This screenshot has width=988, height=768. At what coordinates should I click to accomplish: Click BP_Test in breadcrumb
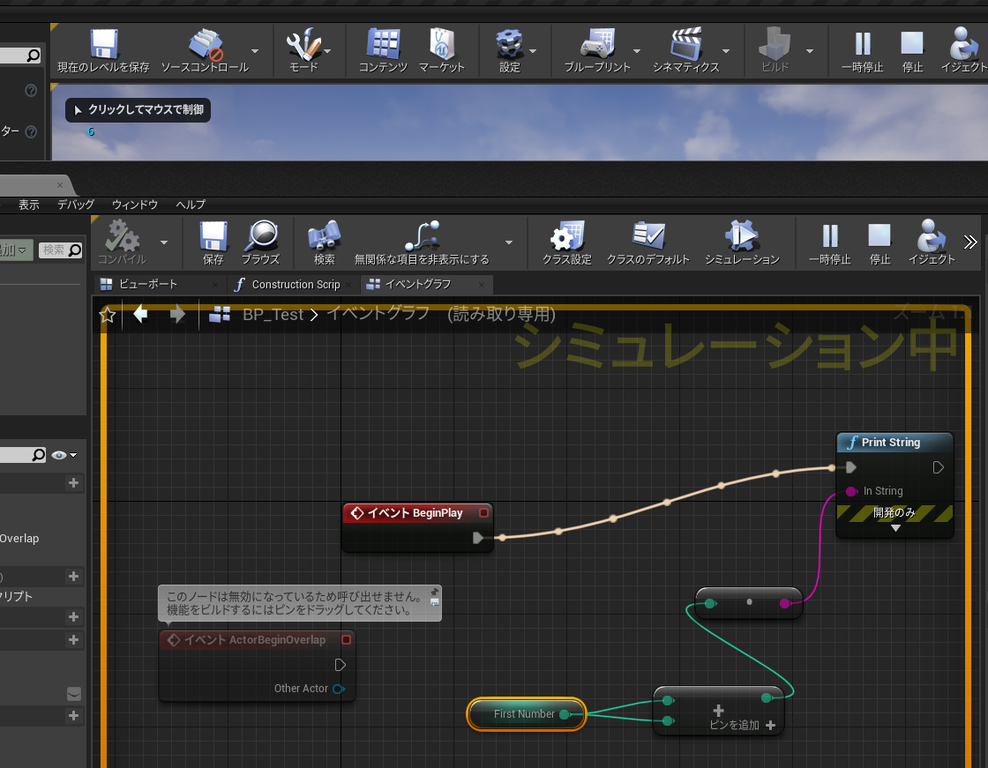273,314
